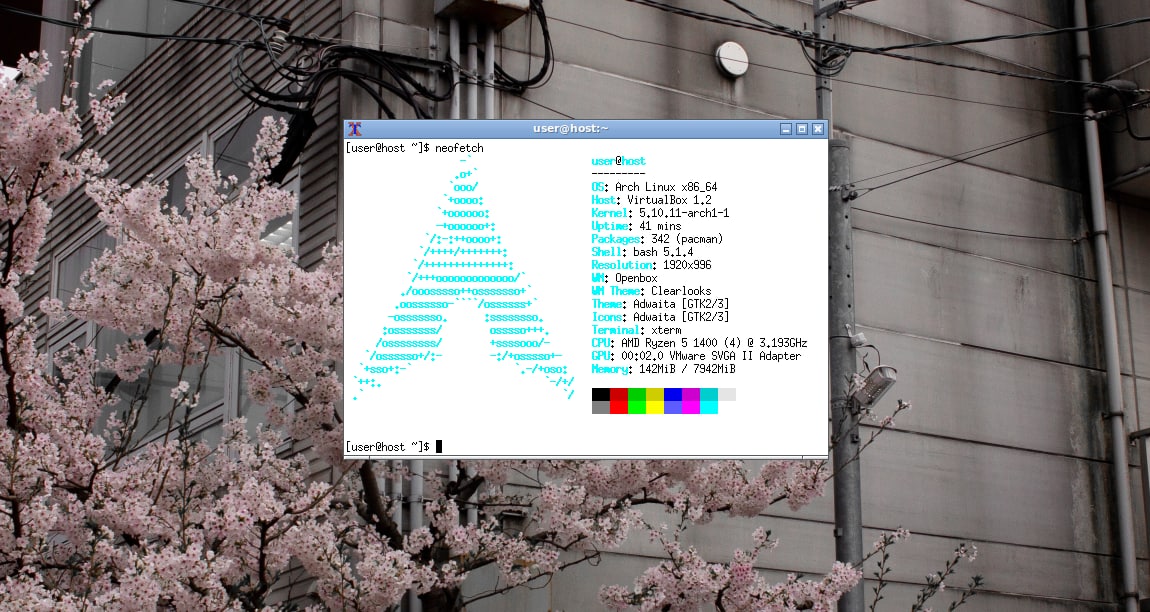Image resolution: width=1150 pixels, height=612 pixels.
Task: Click the bright yellow color block
Action: click(655, 407)
